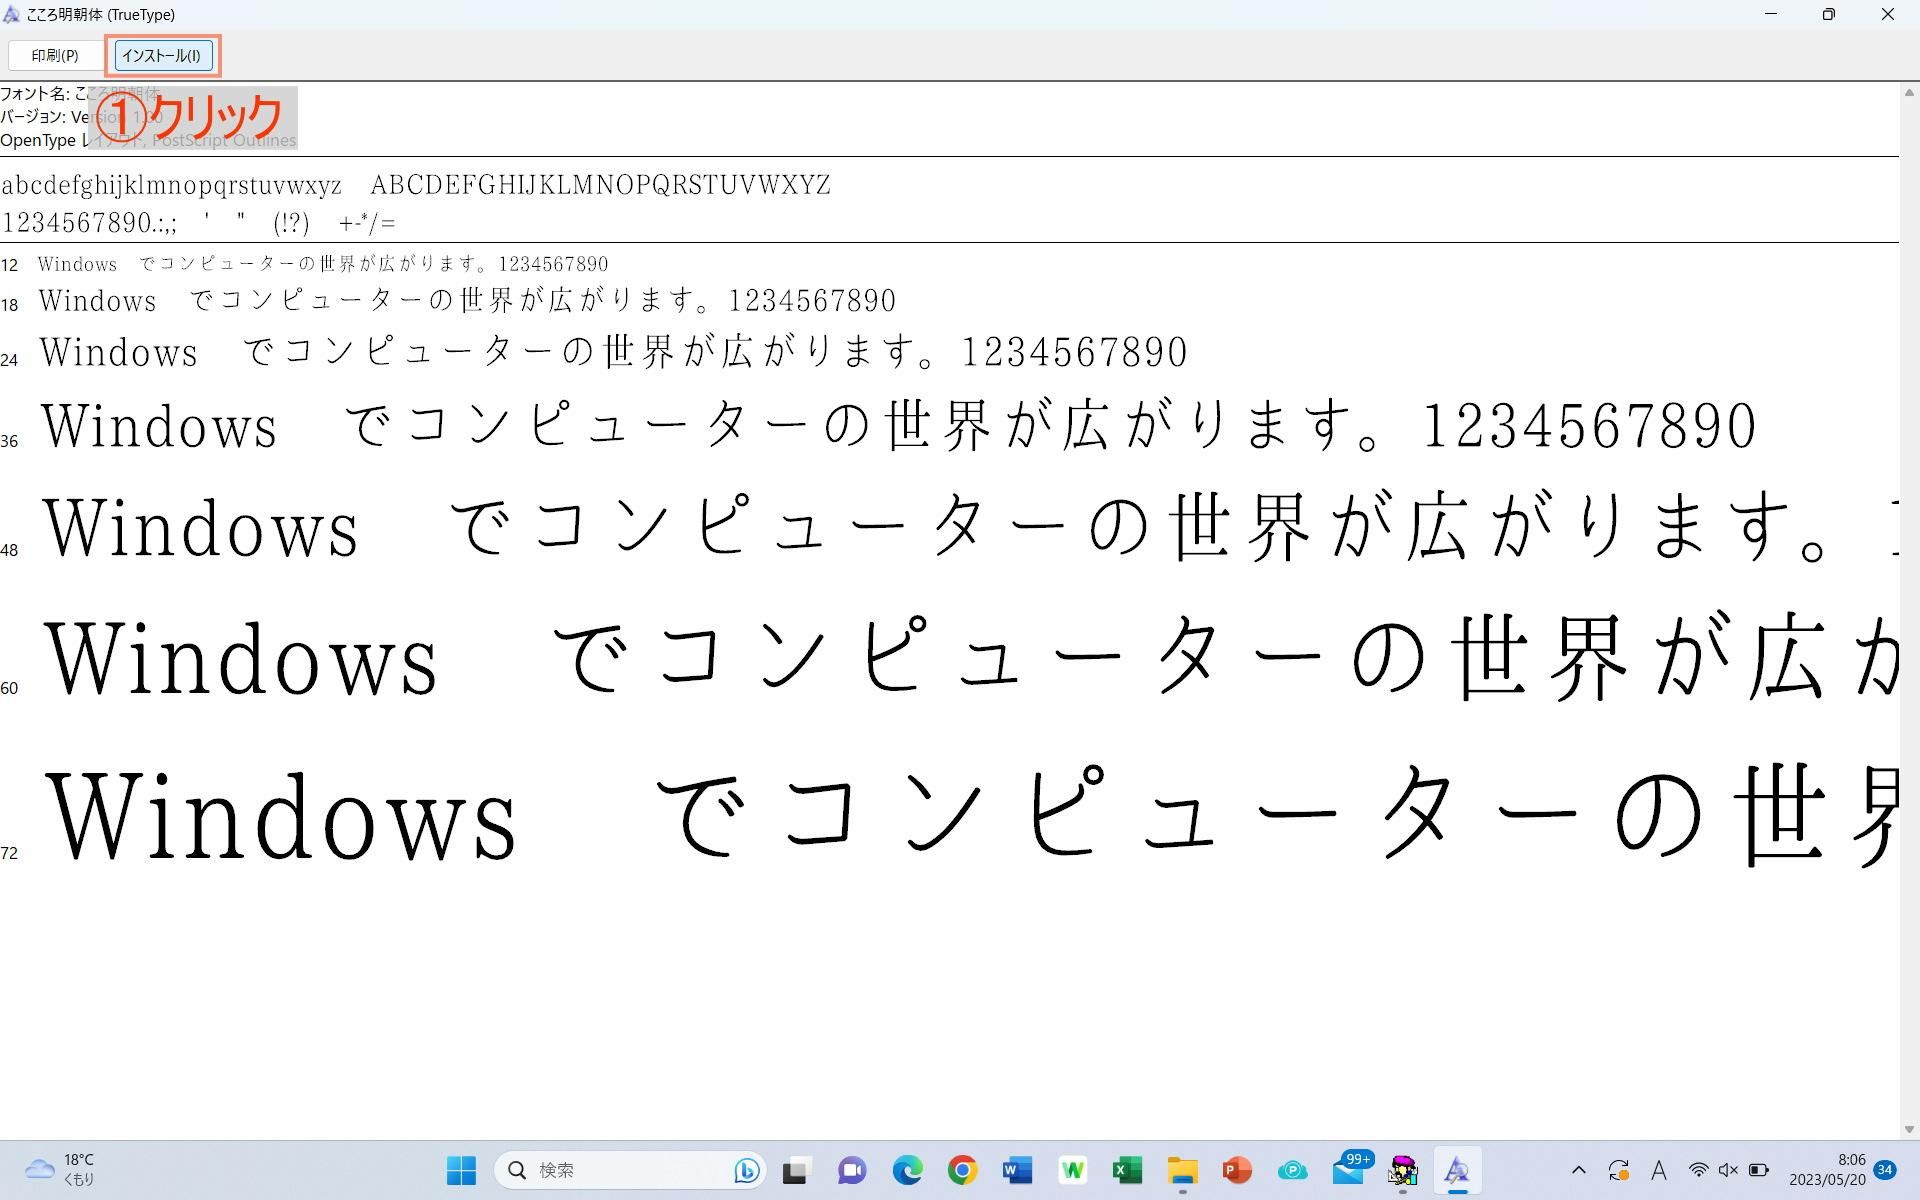Open Google Chrome from taskbar

(962, 1170)
